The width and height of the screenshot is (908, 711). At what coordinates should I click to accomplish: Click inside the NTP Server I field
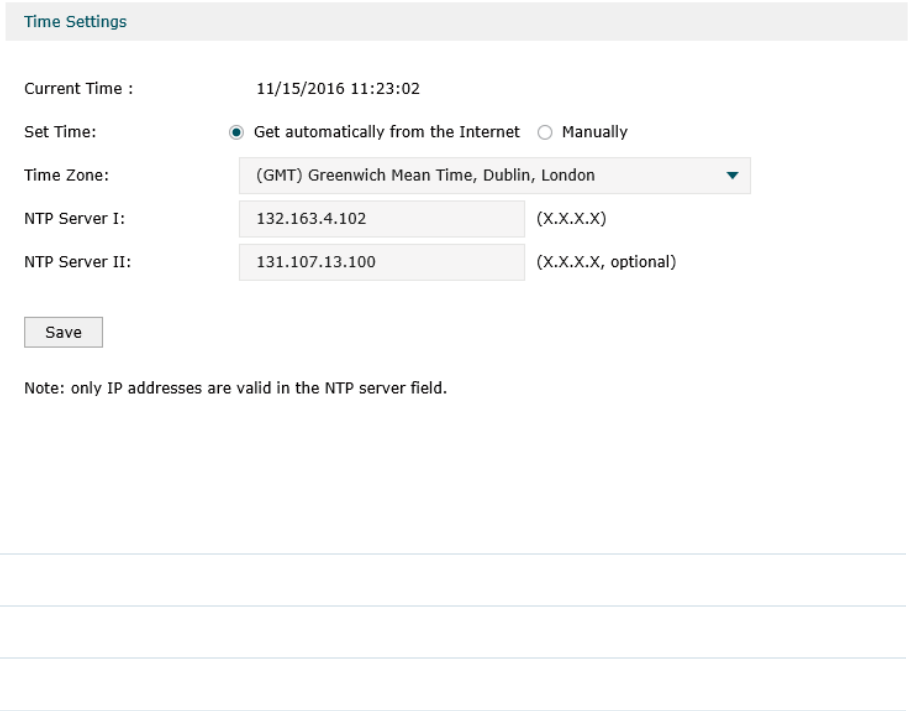click(x=382, y=219)
